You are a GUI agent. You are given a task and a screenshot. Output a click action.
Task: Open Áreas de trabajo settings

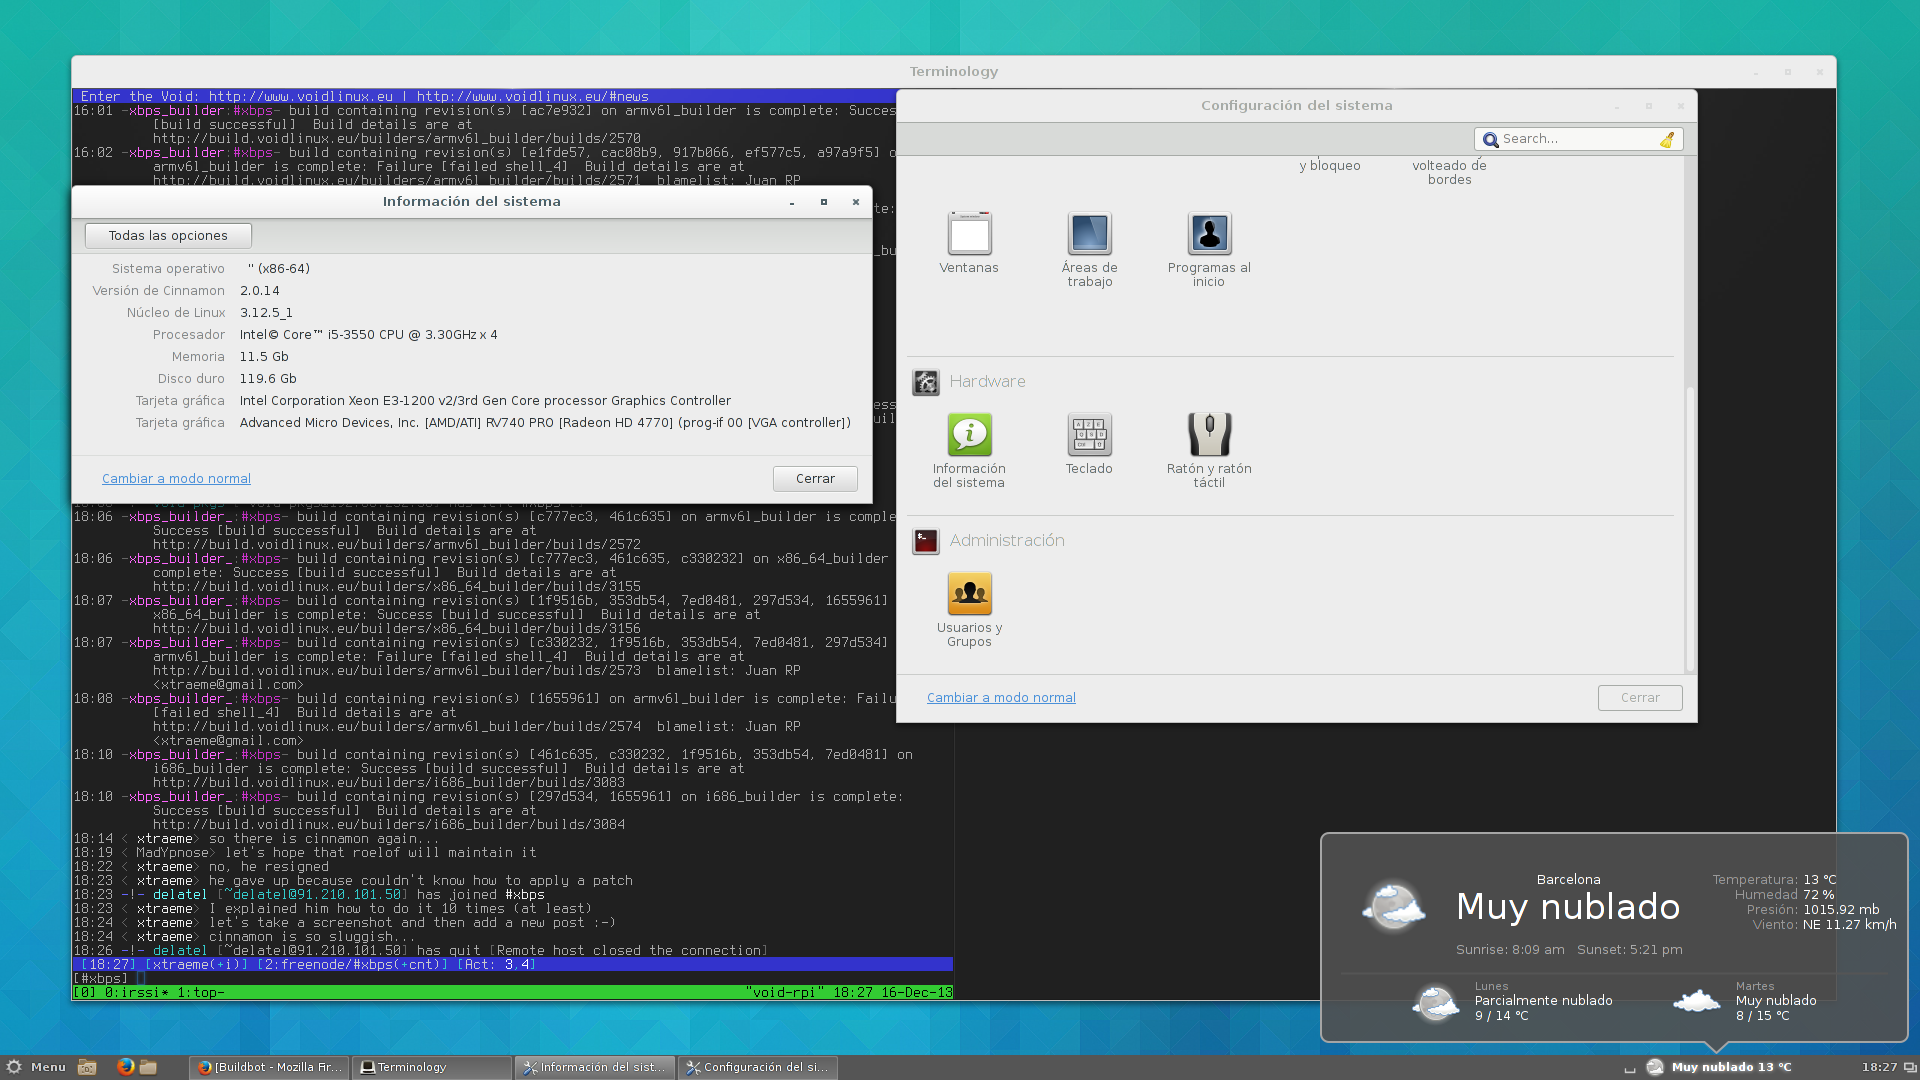click(x=1089, y=234)
